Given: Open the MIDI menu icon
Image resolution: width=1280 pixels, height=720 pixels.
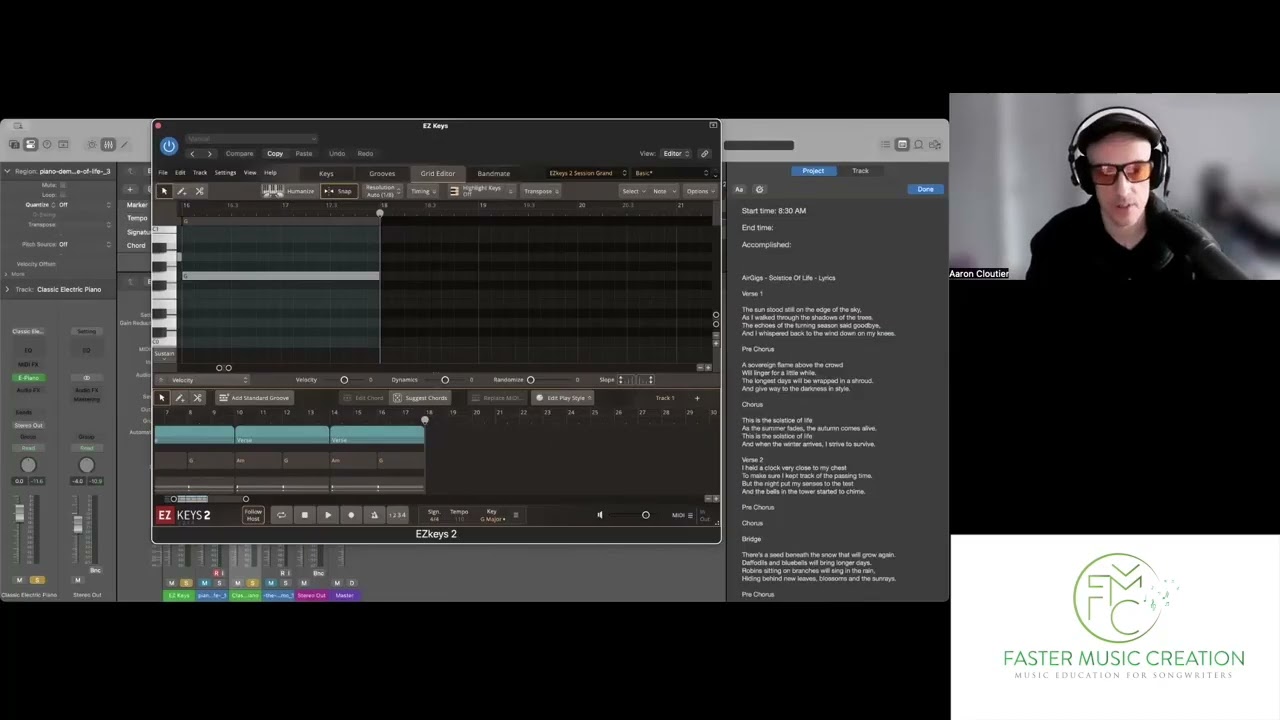Looking at the screenshot, I should [x=690, y=515].
